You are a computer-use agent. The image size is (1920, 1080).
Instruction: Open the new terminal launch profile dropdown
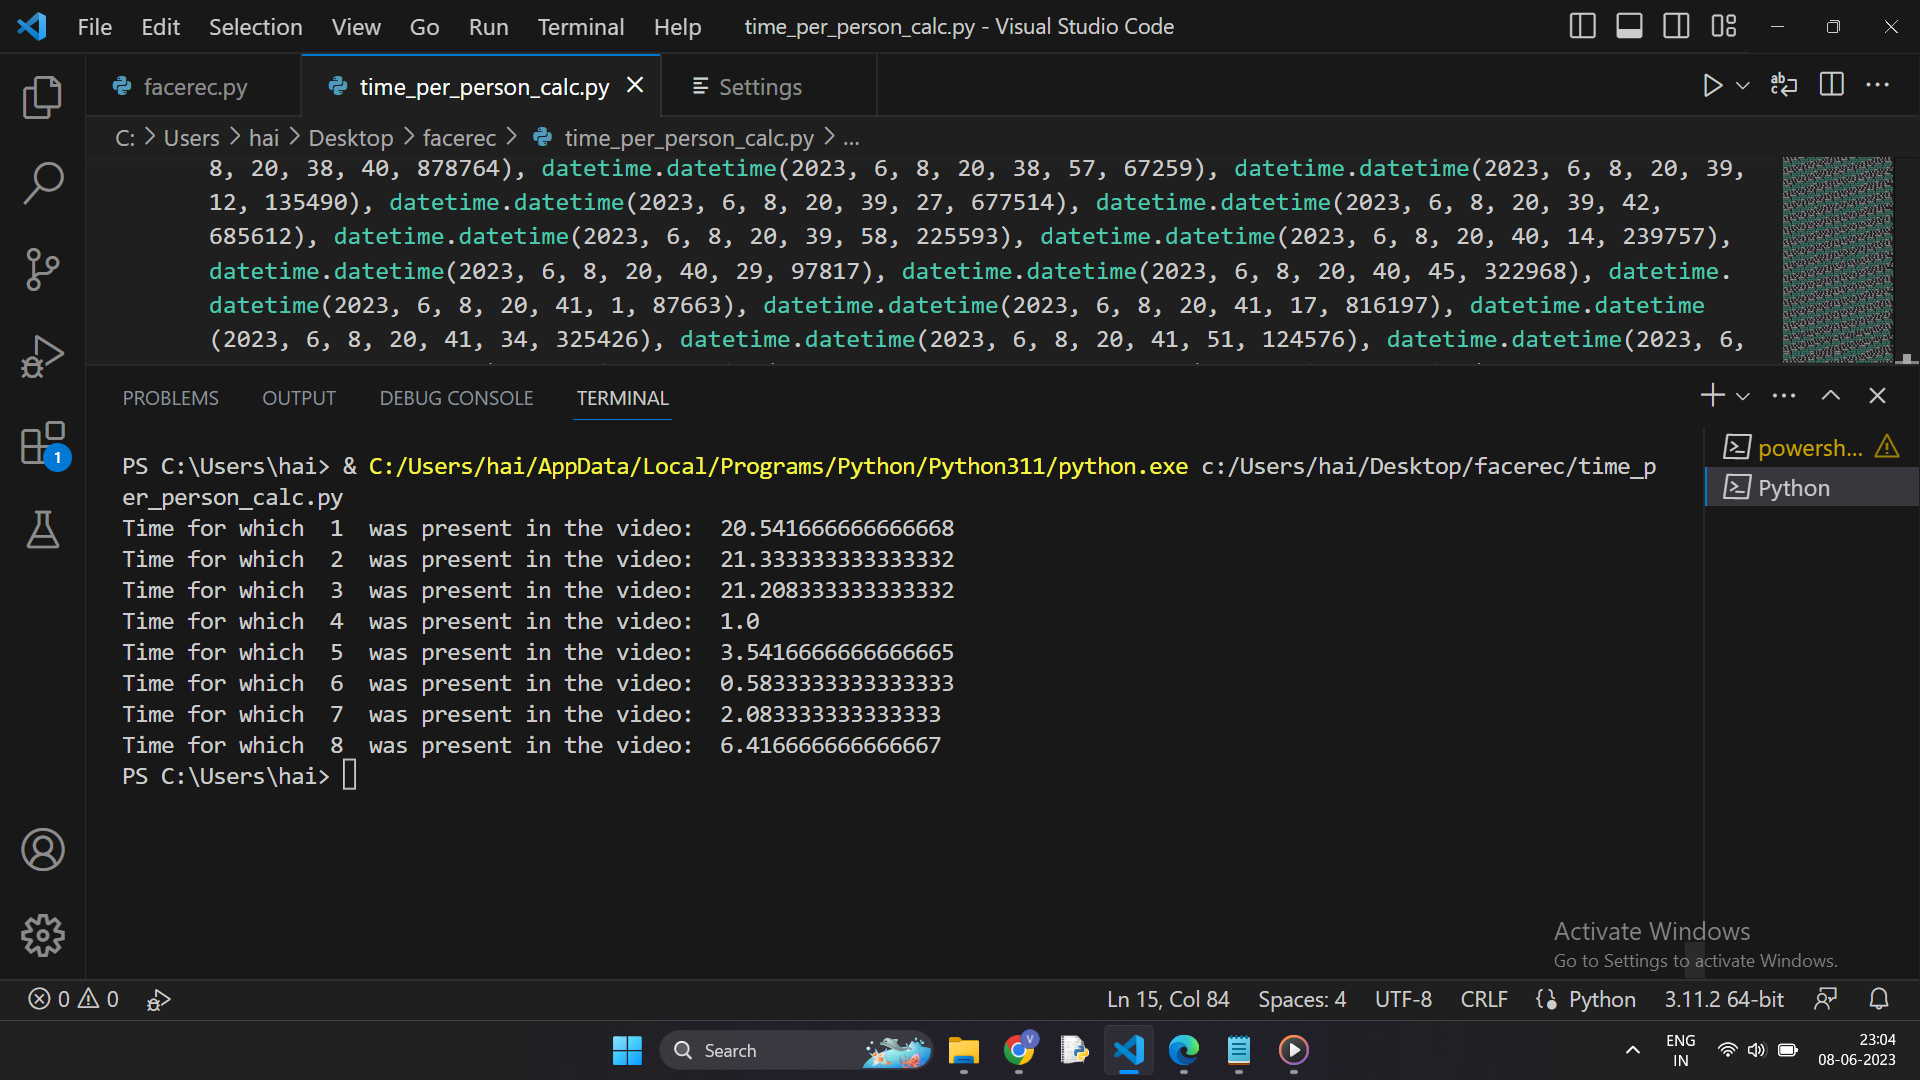coord(1743,397)
